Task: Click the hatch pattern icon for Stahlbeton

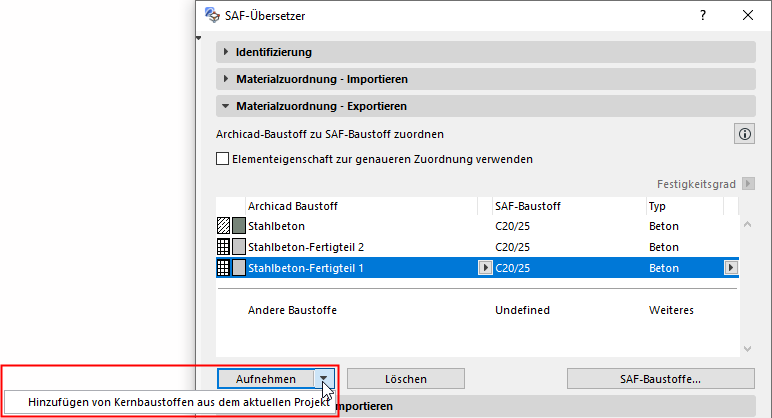Action: coord(223,227)
